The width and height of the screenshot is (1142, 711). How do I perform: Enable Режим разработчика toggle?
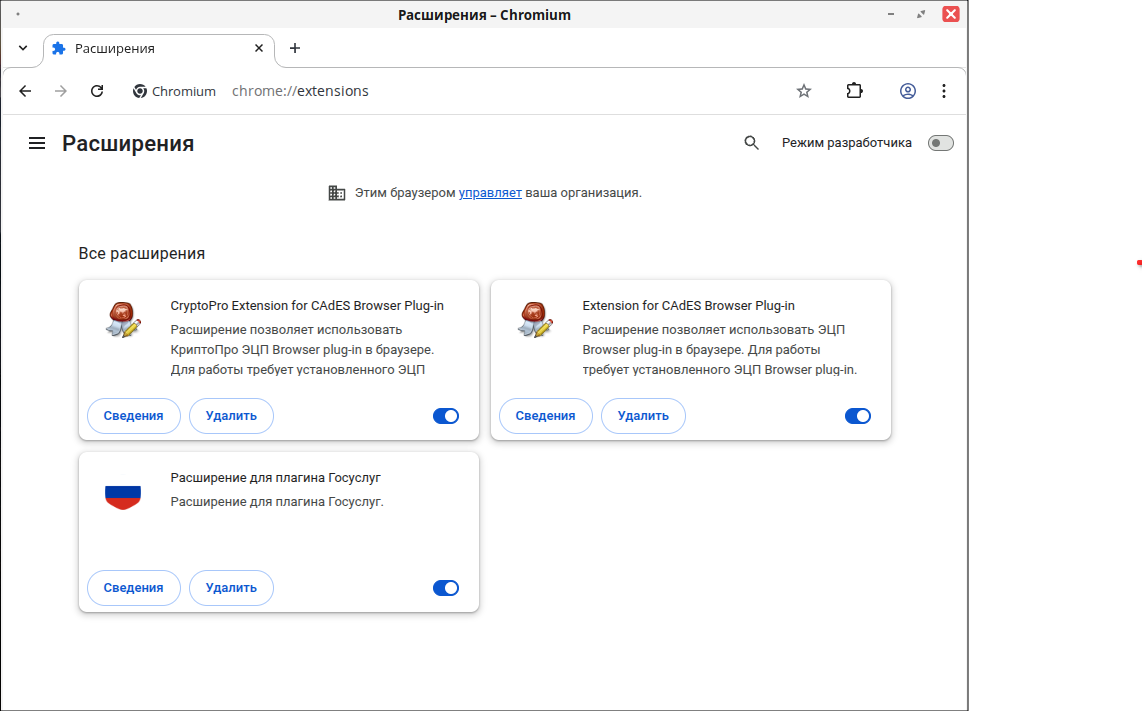coord(940,143)
